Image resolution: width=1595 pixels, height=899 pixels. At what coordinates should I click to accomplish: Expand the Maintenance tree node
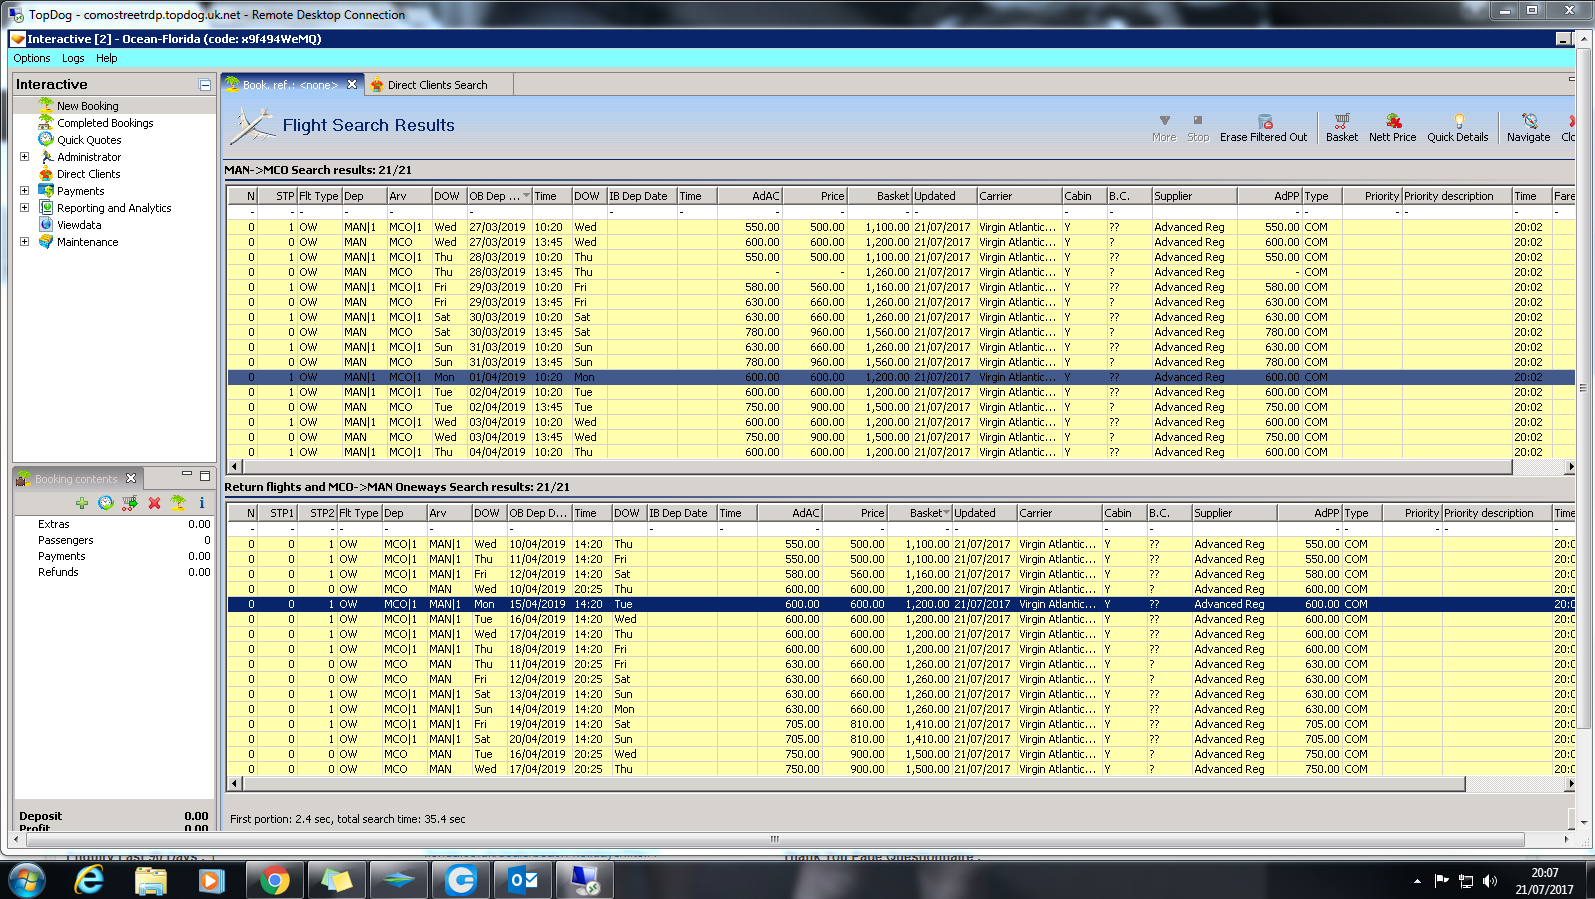pyautogui.click(x=24, y=242)
